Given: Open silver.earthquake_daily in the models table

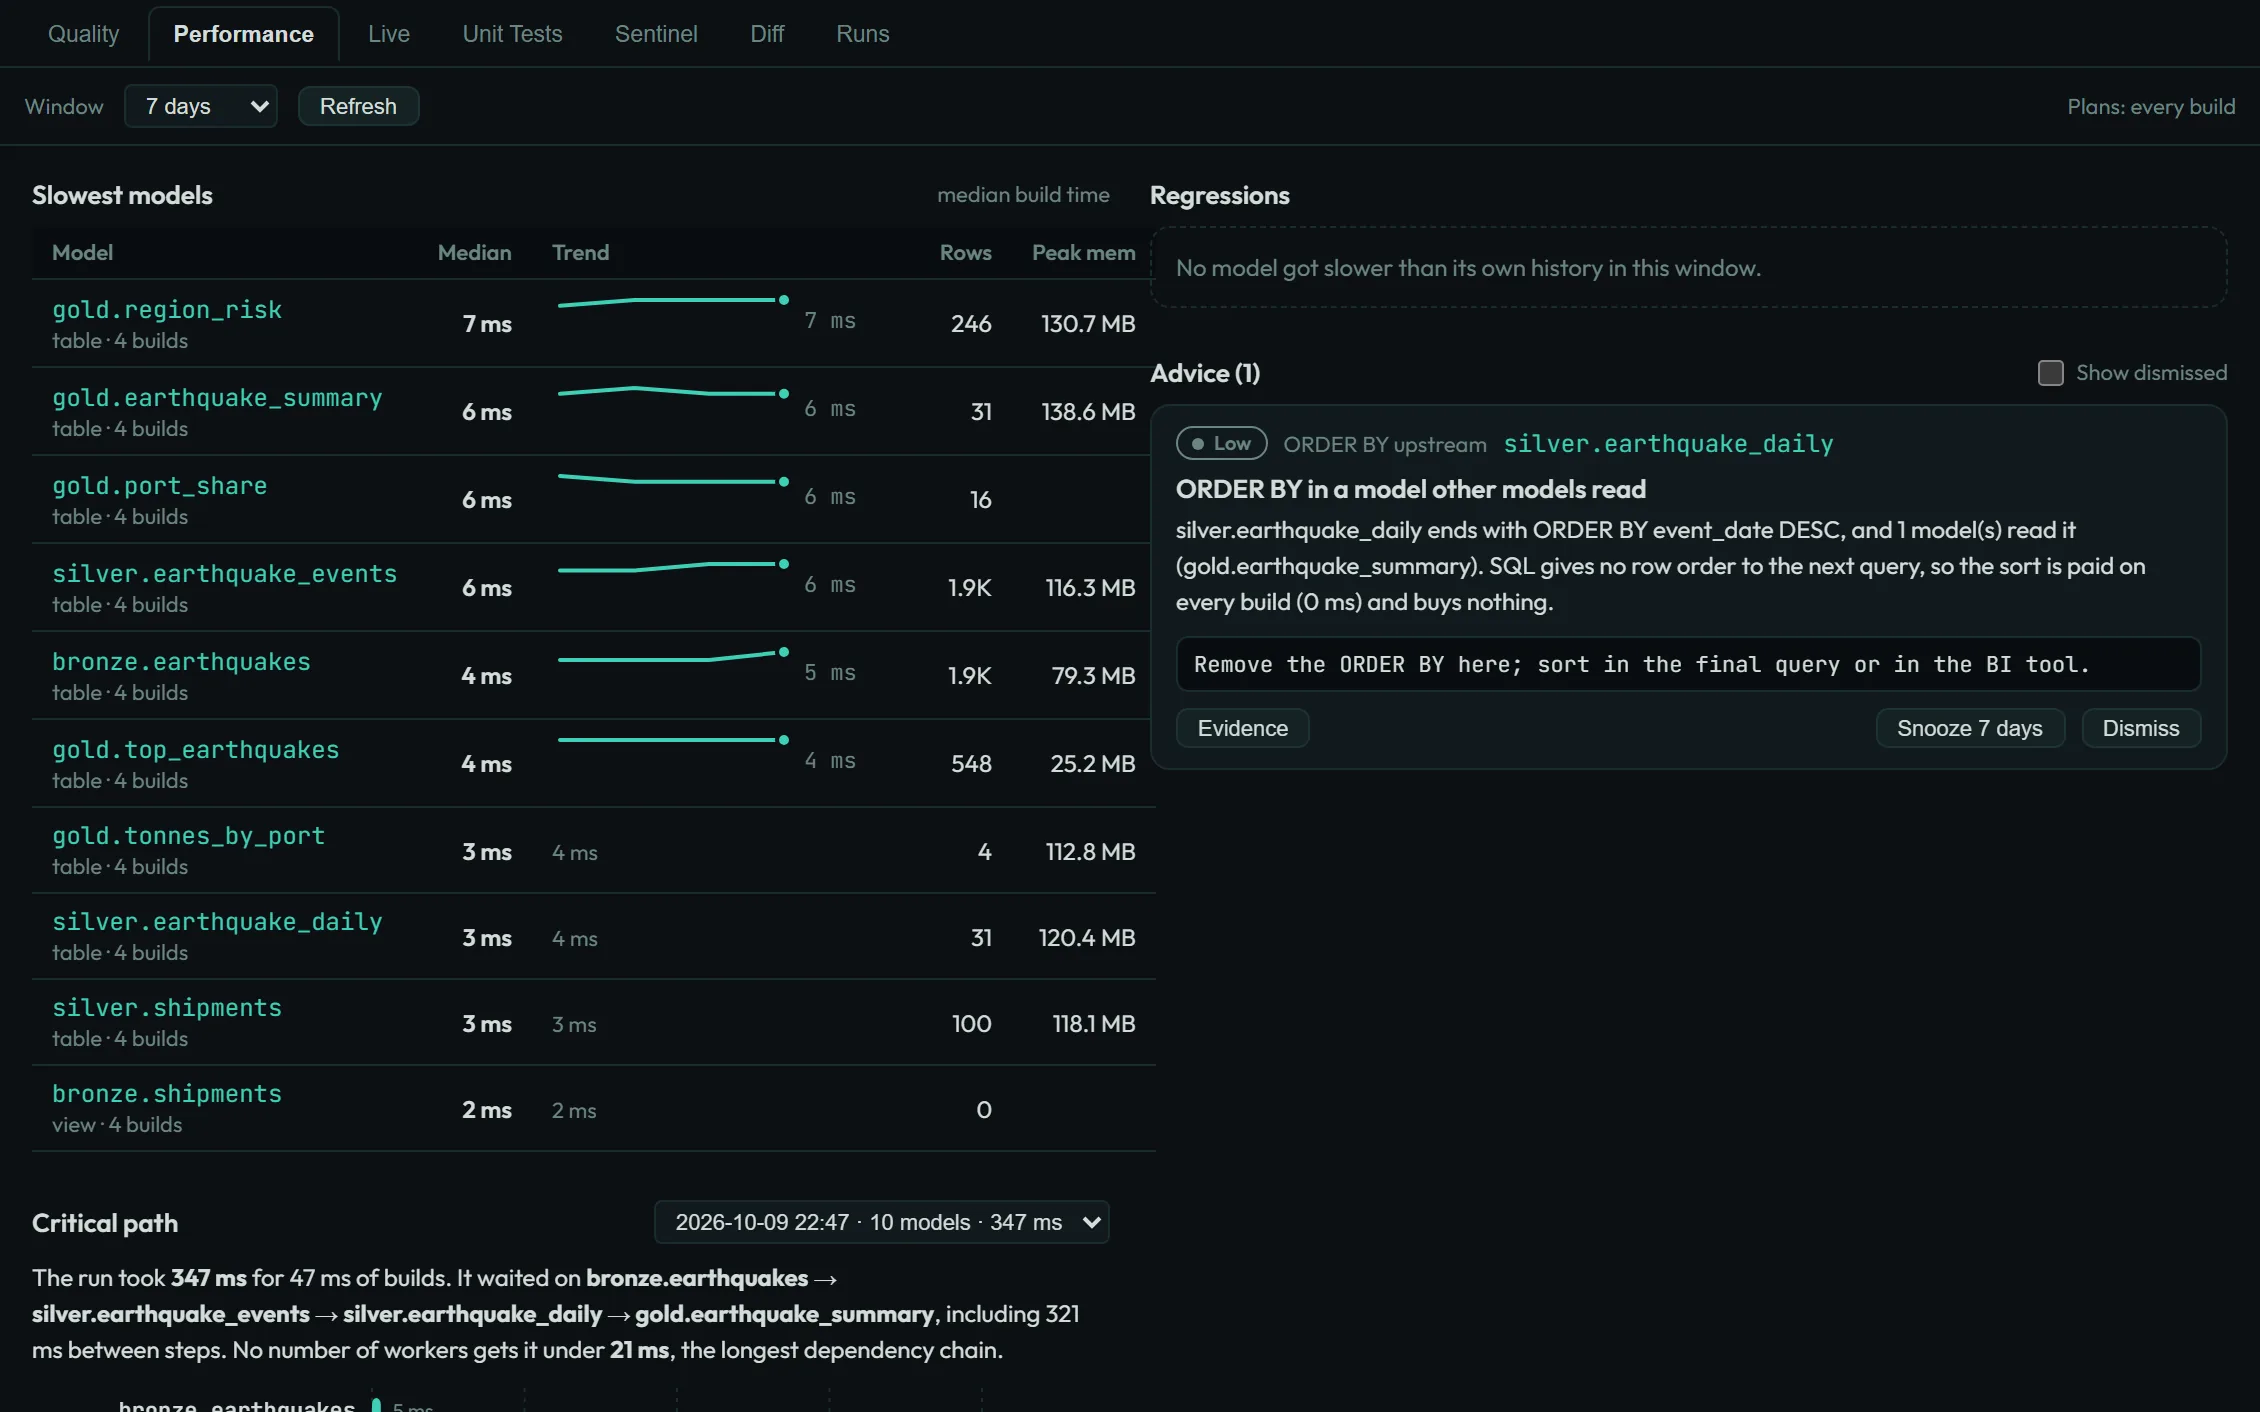Looking at the screenshot, I should pyautogui.click(x=217, y=922).
